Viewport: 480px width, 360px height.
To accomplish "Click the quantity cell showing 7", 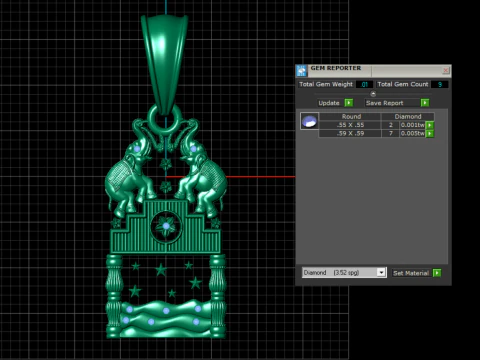I will click(x=390, y=133).
